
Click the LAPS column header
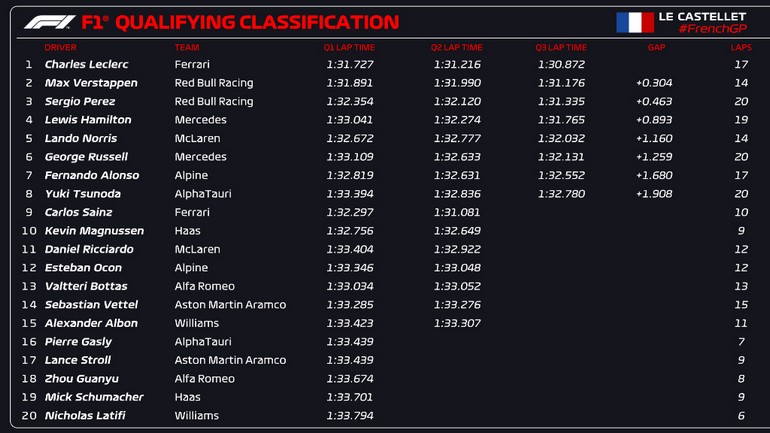(x=740, y=47)
